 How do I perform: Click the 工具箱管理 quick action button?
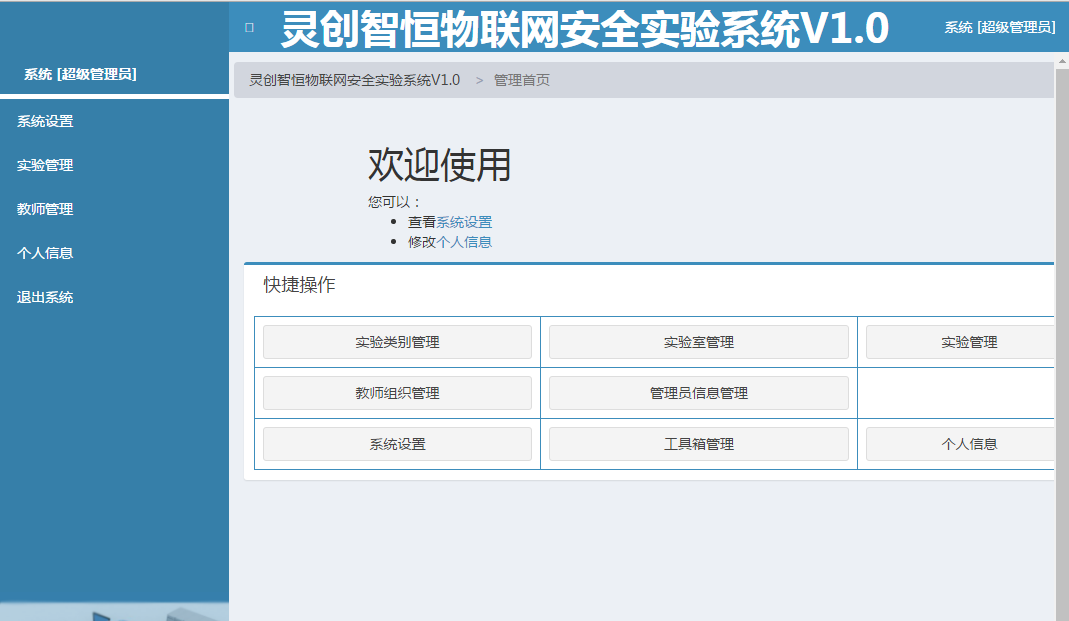(x=699, y=444)
